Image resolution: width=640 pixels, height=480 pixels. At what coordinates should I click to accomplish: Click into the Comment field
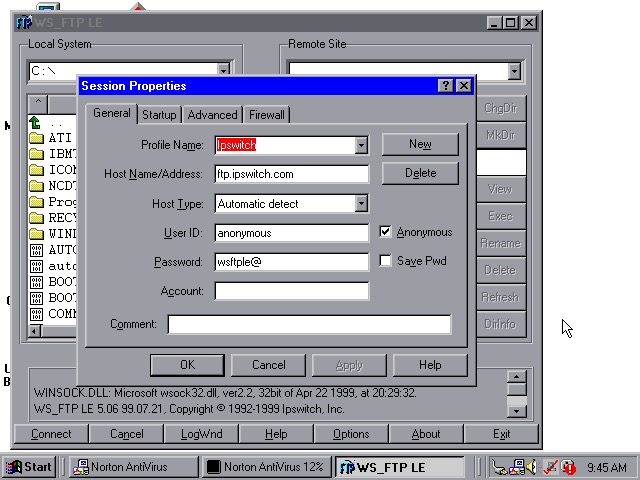point(309,324)
